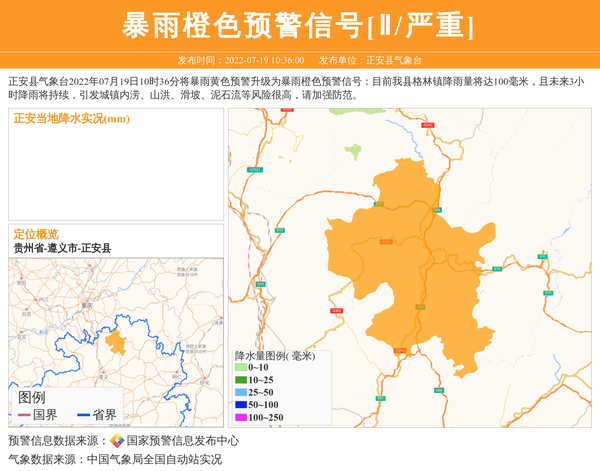Screen dimensions: 600x471
Task: Click the 降水量图例(毫米) legend title
Action: (275, 355)
